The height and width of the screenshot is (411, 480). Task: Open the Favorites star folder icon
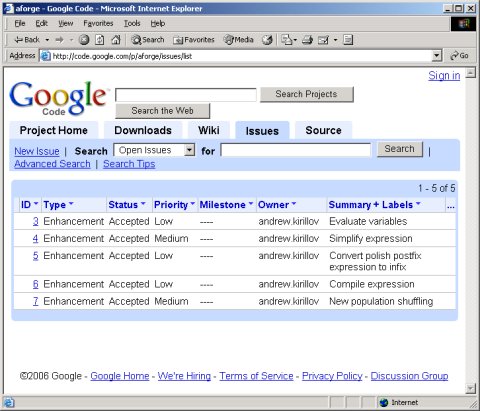(178, 40)
